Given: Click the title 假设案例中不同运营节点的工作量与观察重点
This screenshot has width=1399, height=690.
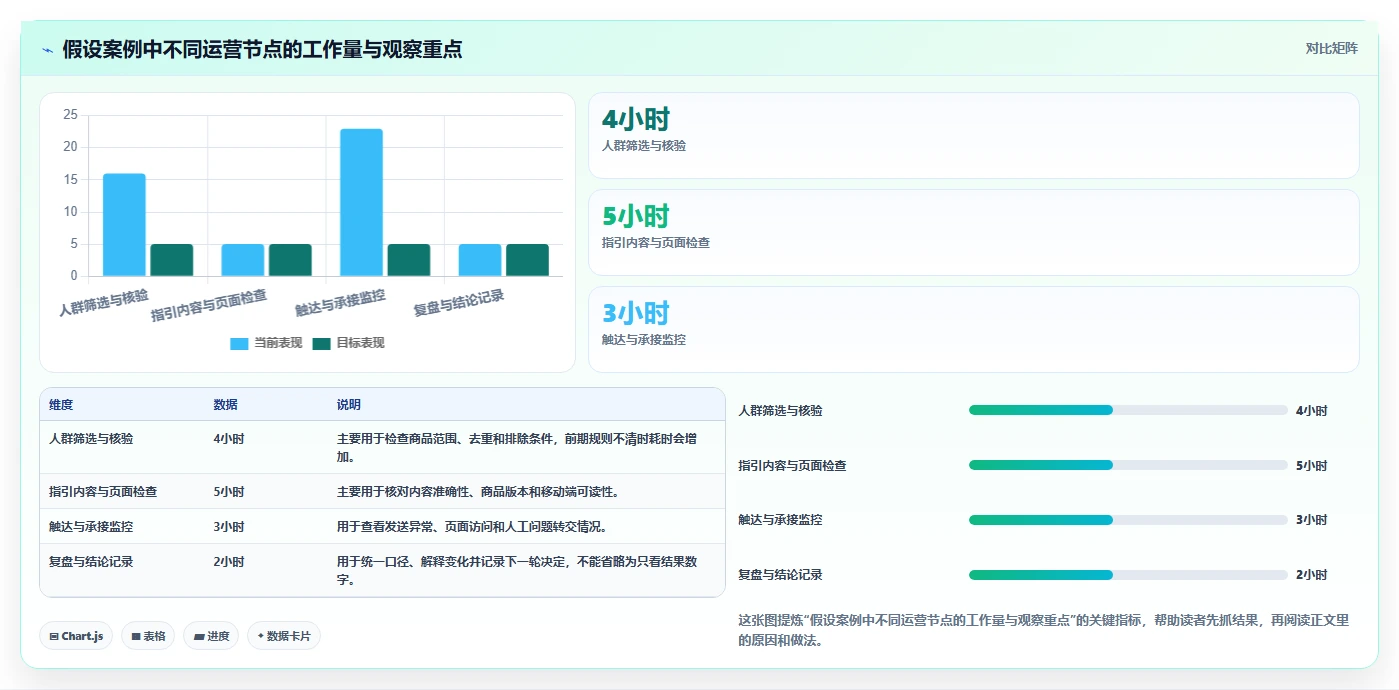Looking at the screenshot, I should (262, 49).
